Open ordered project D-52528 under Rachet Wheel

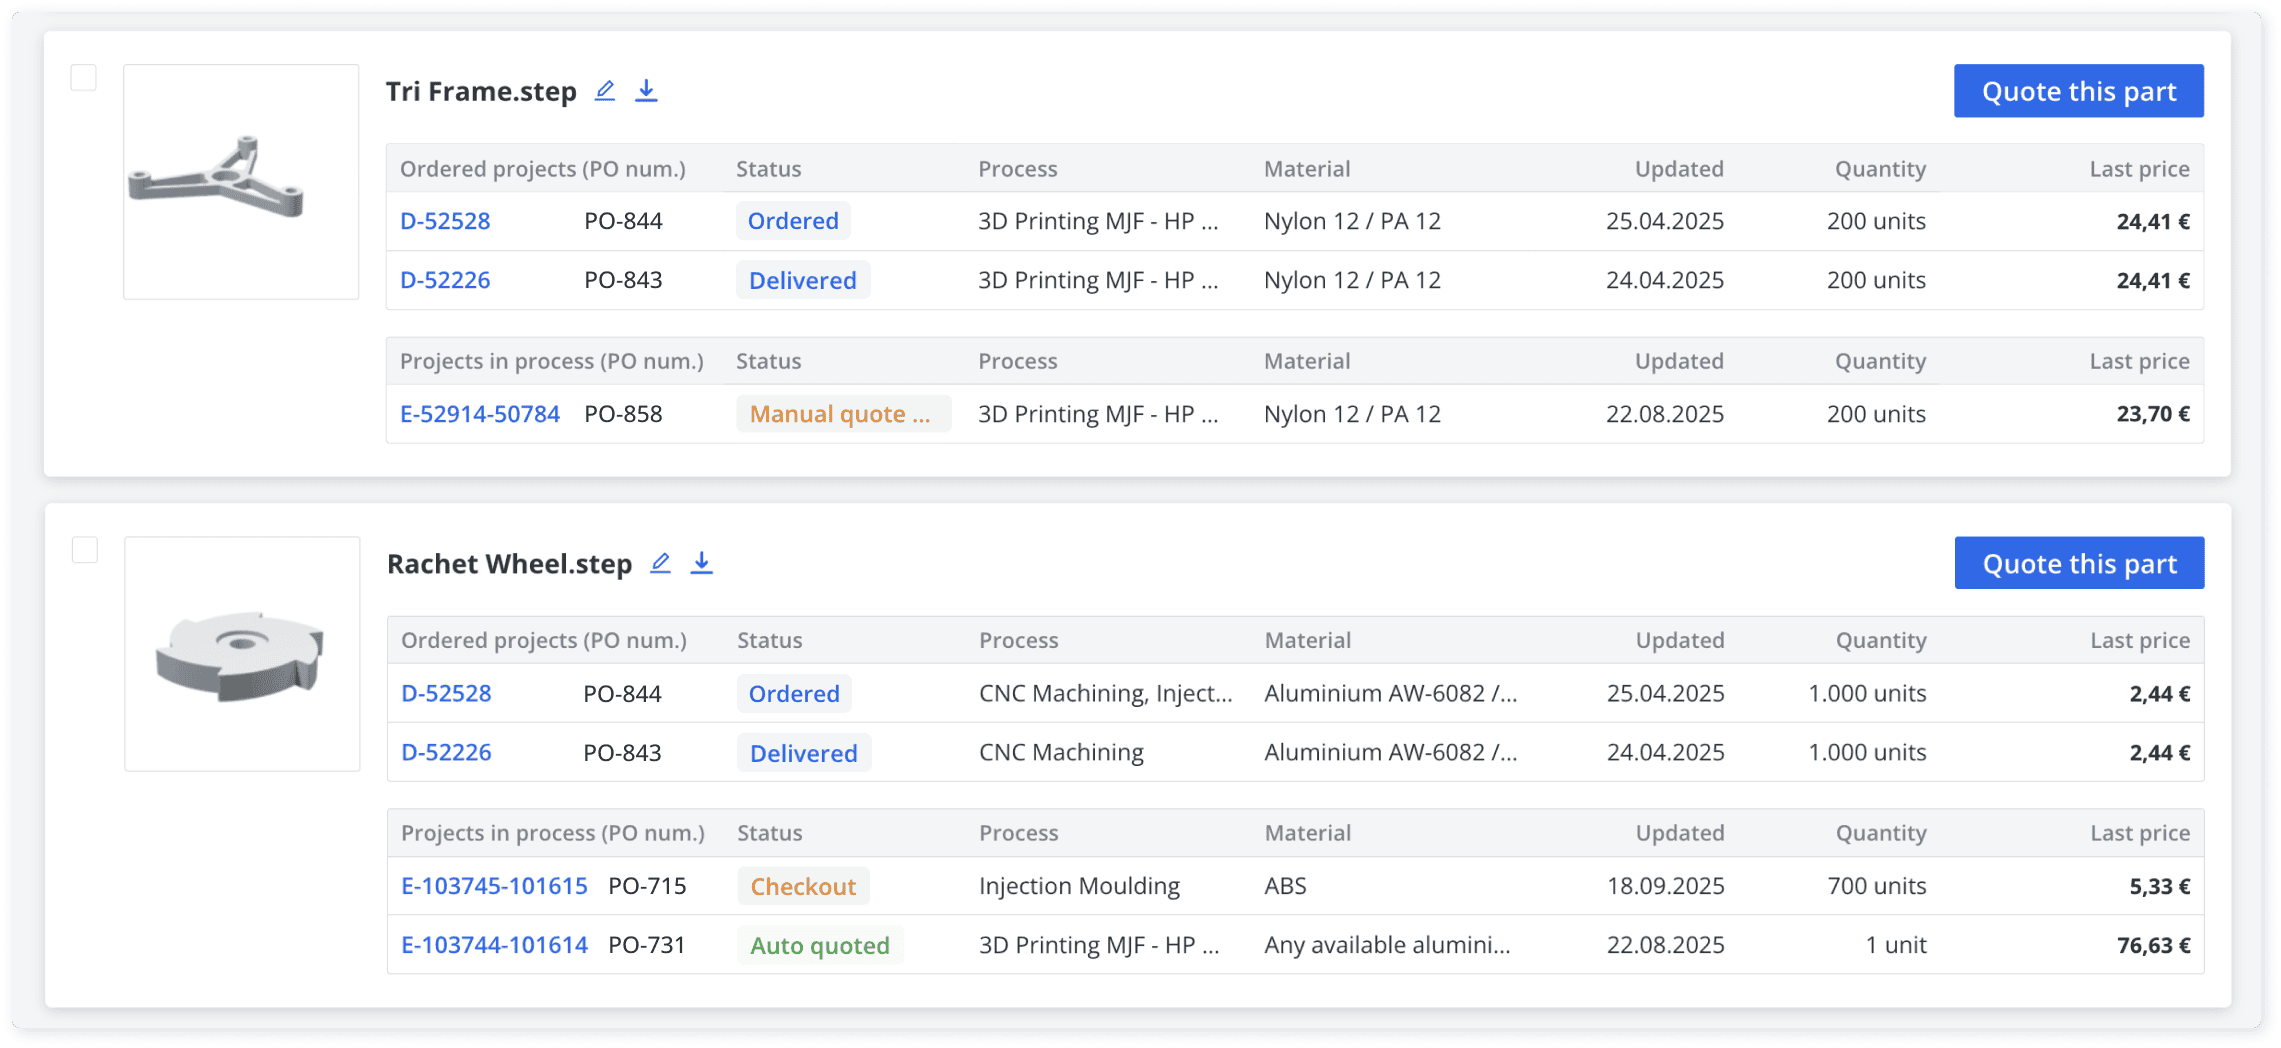[446, 693]
